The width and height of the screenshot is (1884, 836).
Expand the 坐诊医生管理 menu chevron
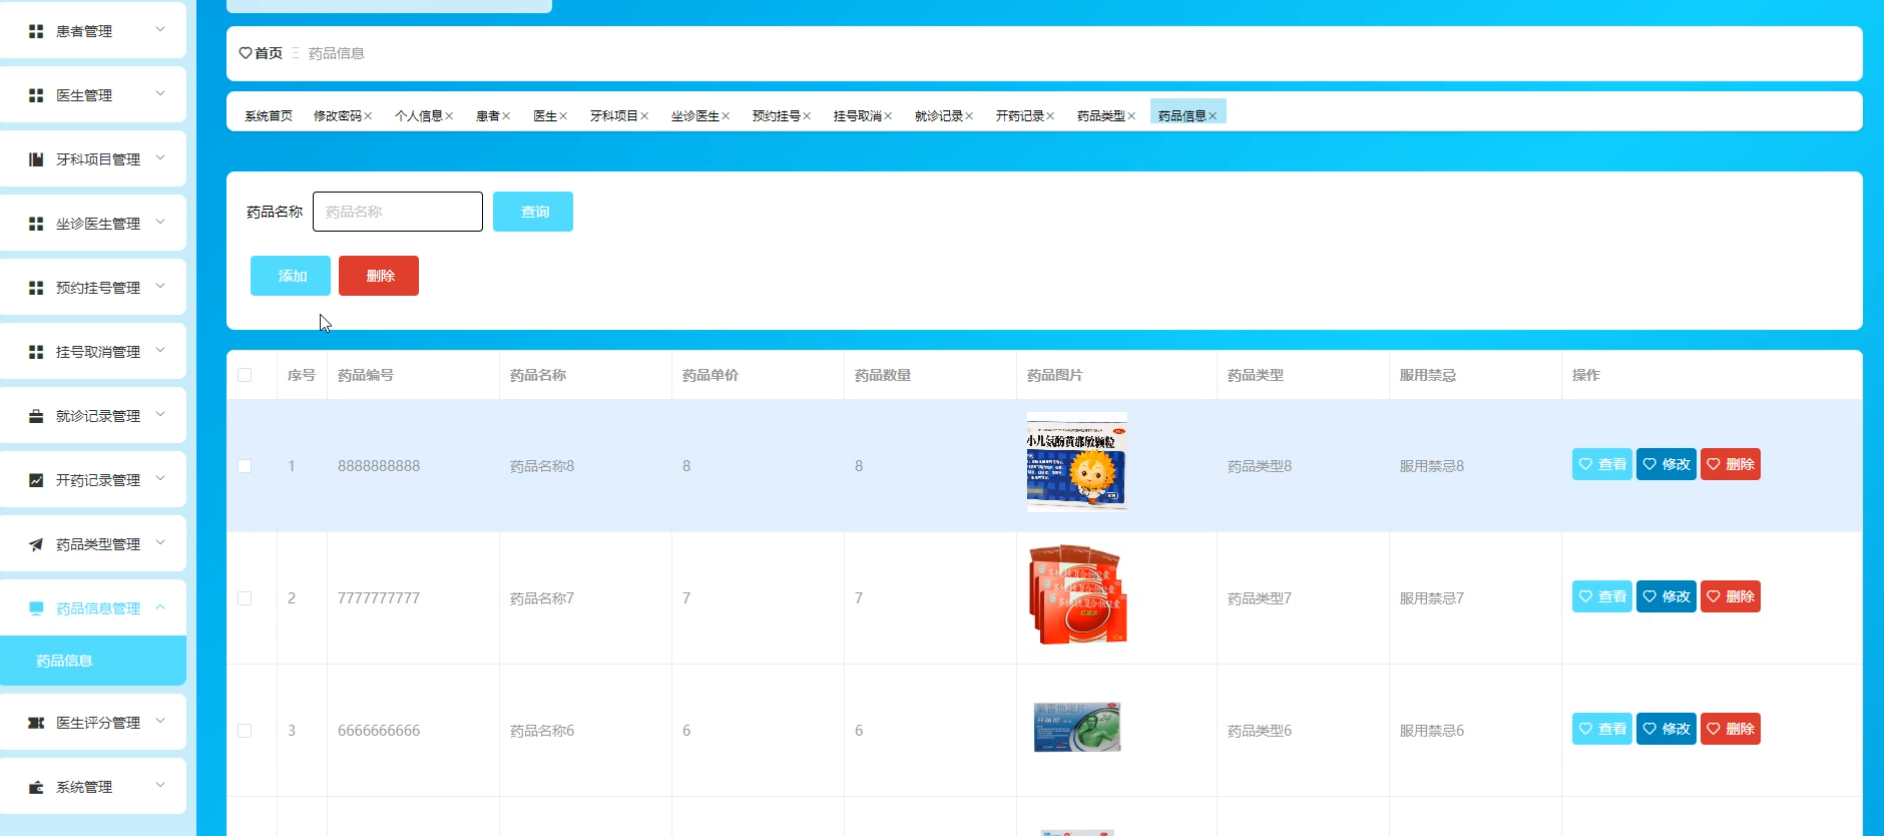(x=160, y=222)
